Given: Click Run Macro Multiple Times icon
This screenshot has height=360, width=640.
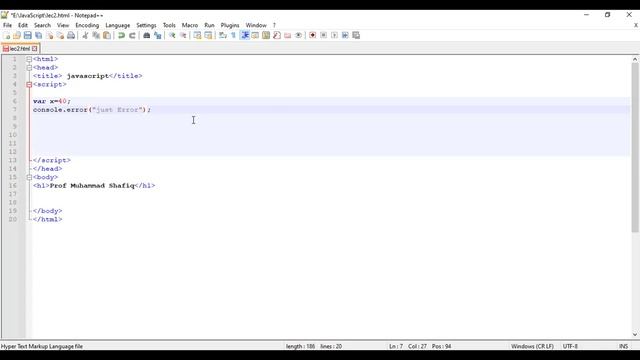Looking at the screenshot, I should (x=345, y=36).
